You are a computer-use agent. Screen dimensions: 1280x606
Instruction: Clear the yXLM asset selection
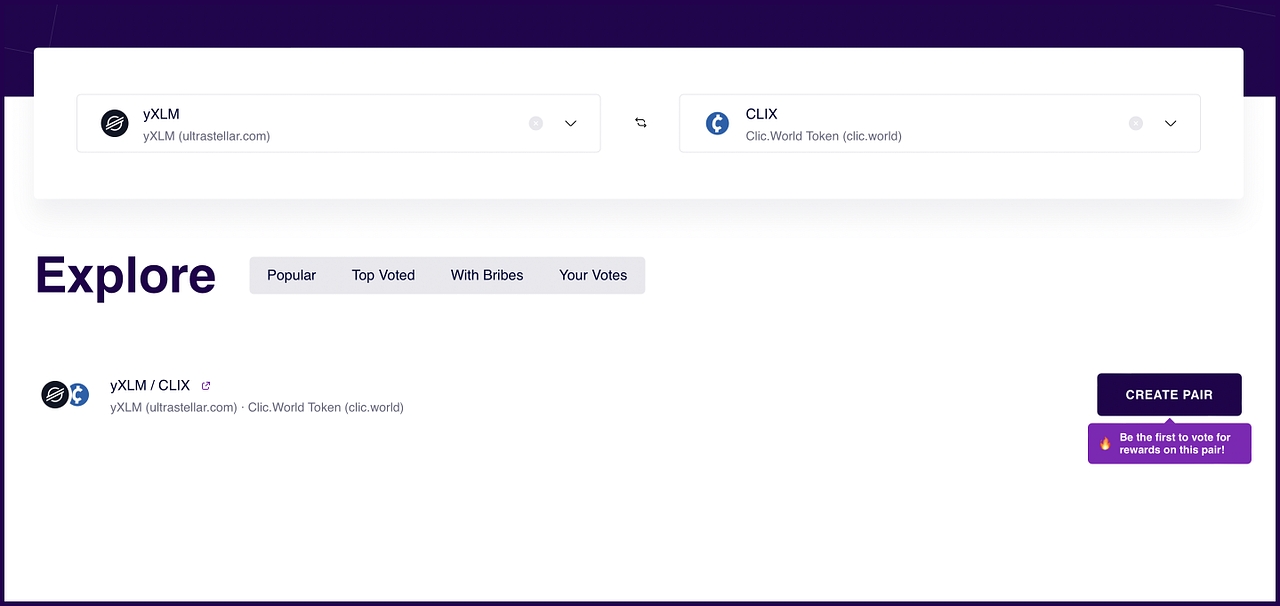pyautogui.click(x=536, y=123)
